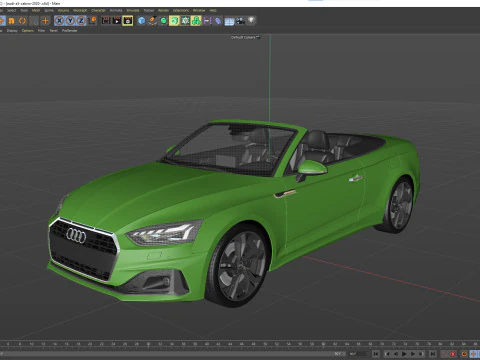Open the viewport Panel menu

coord(54,31)
